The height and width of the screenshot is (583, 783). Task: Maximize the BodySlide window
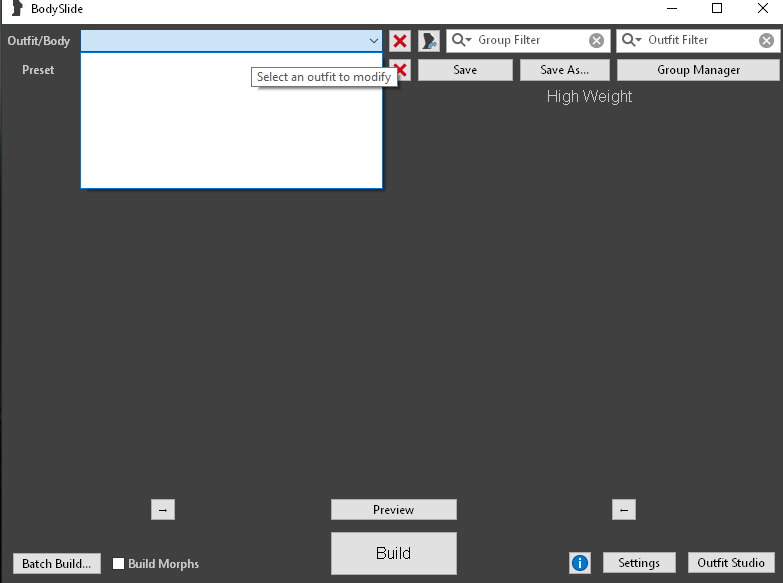point(717,8)
